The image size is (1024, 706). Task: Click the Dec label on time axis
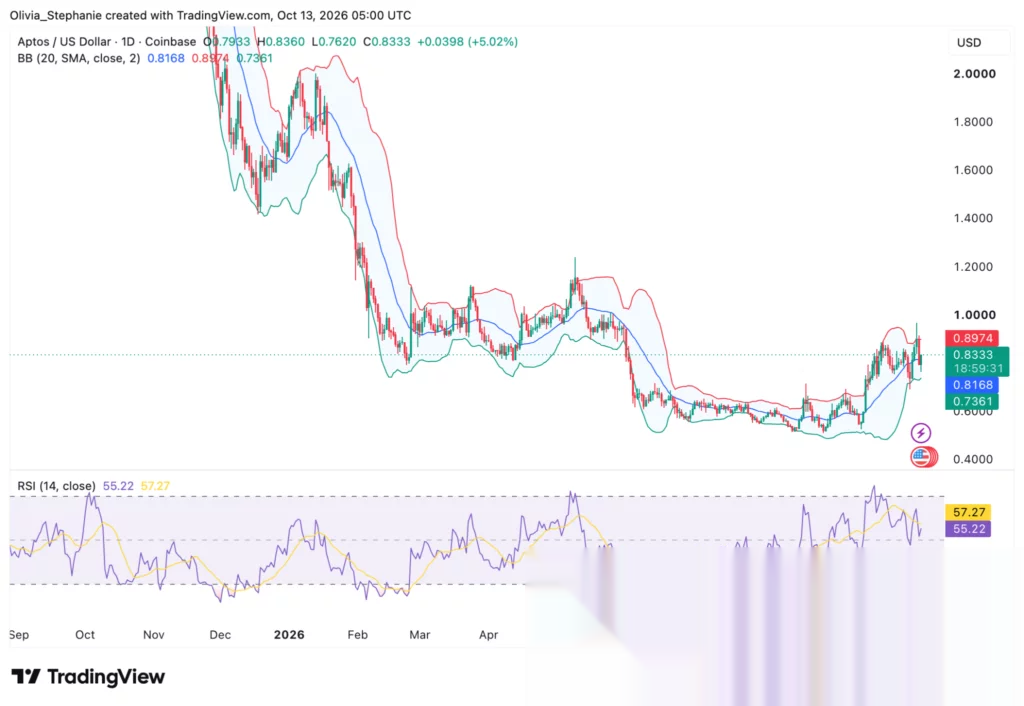point(220,635)
